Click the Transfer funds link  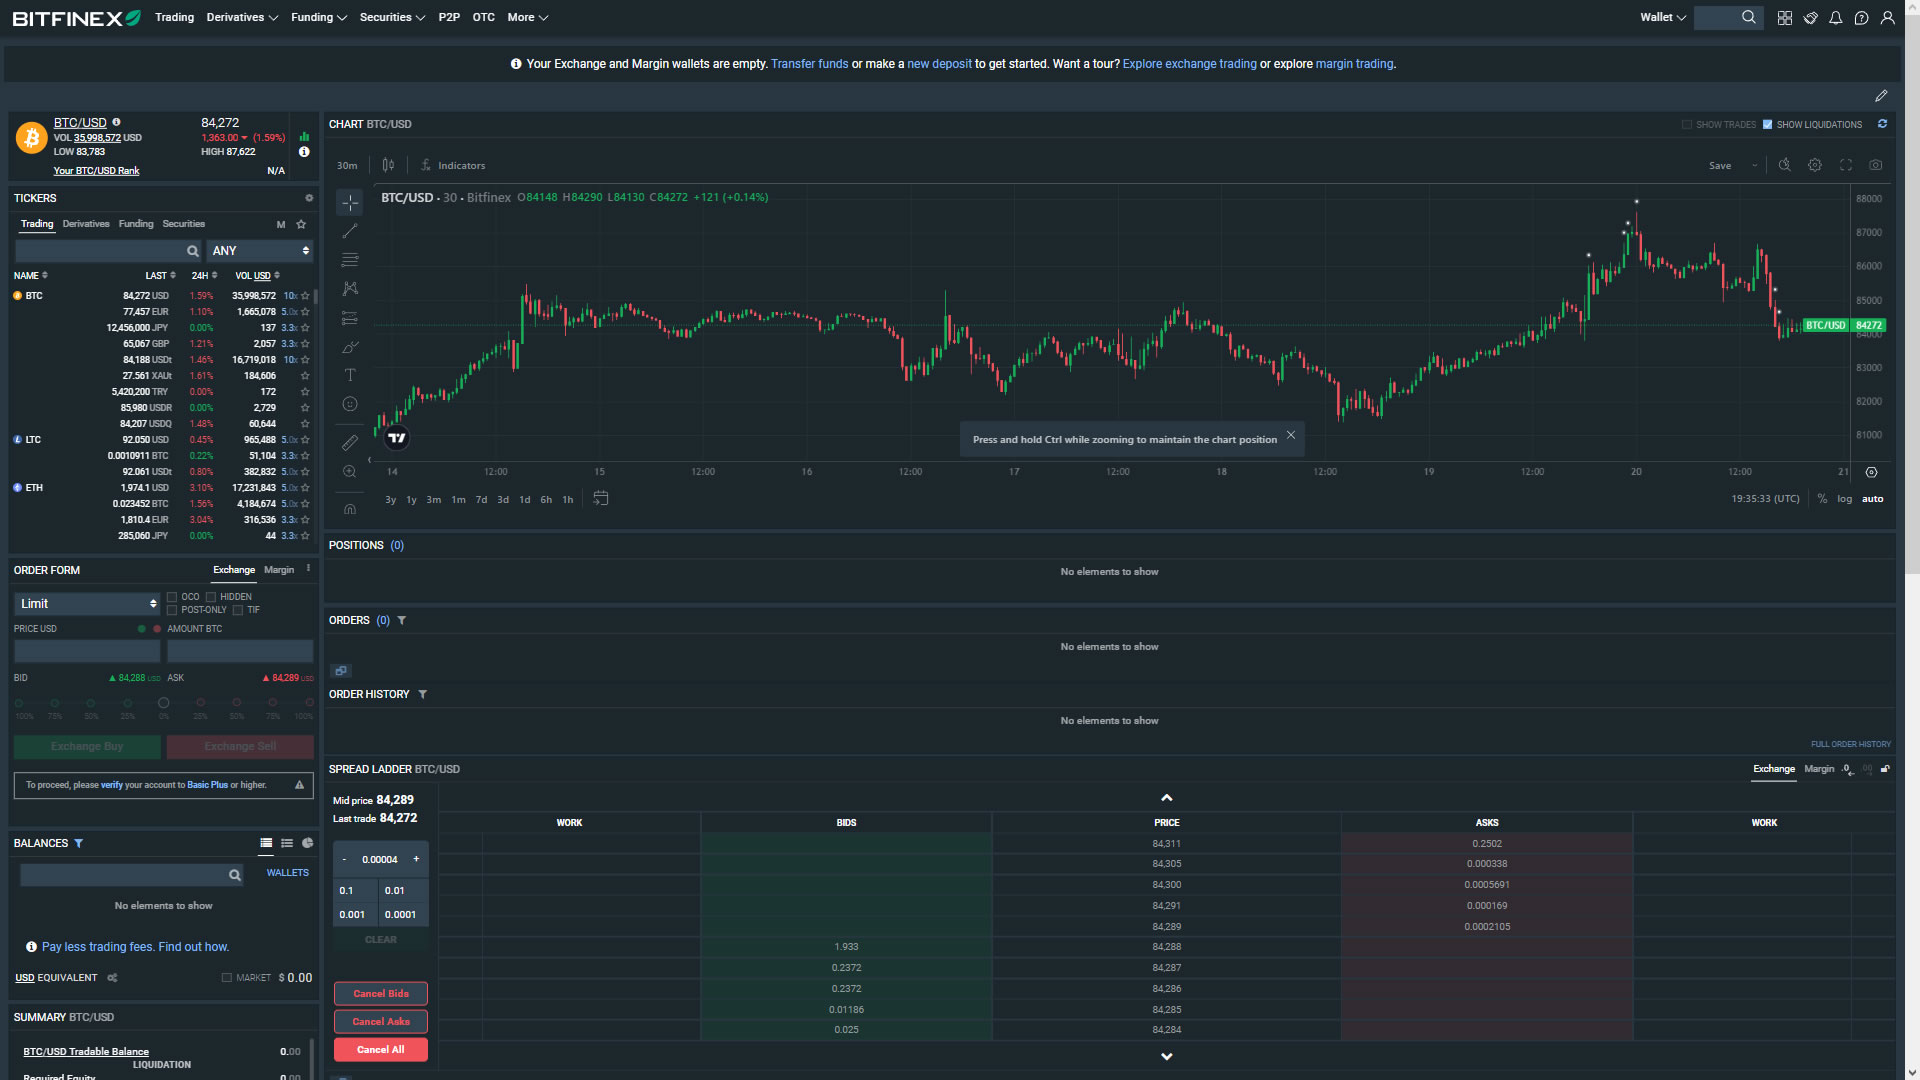809,63
